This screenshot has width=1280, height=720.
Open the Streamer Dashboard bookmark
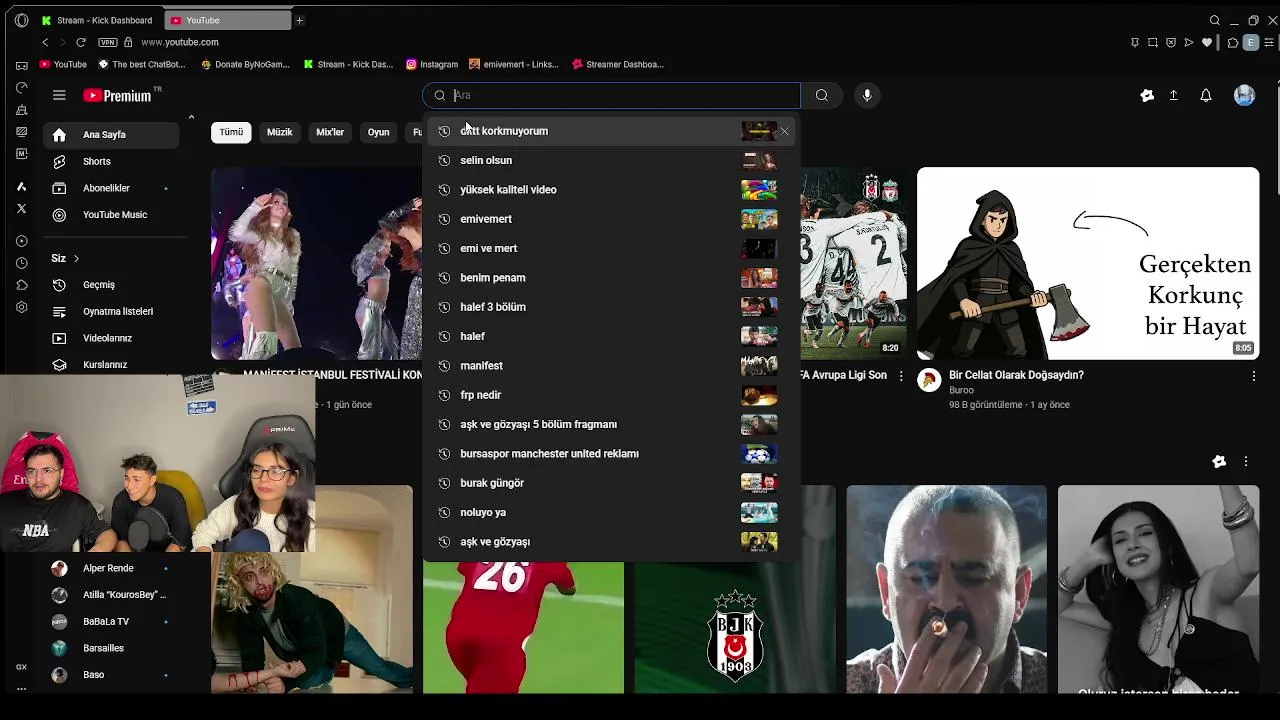point(618,64)
